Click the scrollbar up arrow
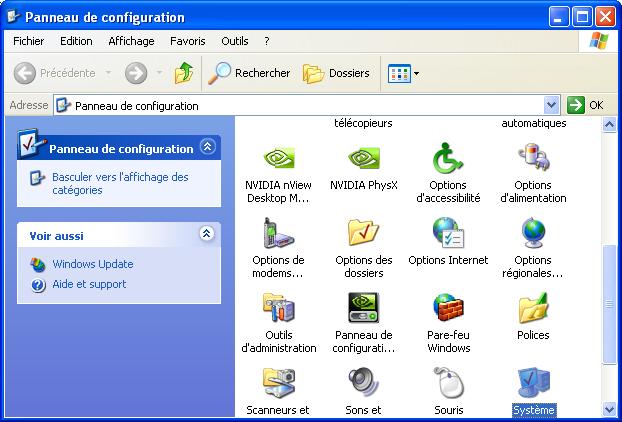 click(x=609, y=125)
